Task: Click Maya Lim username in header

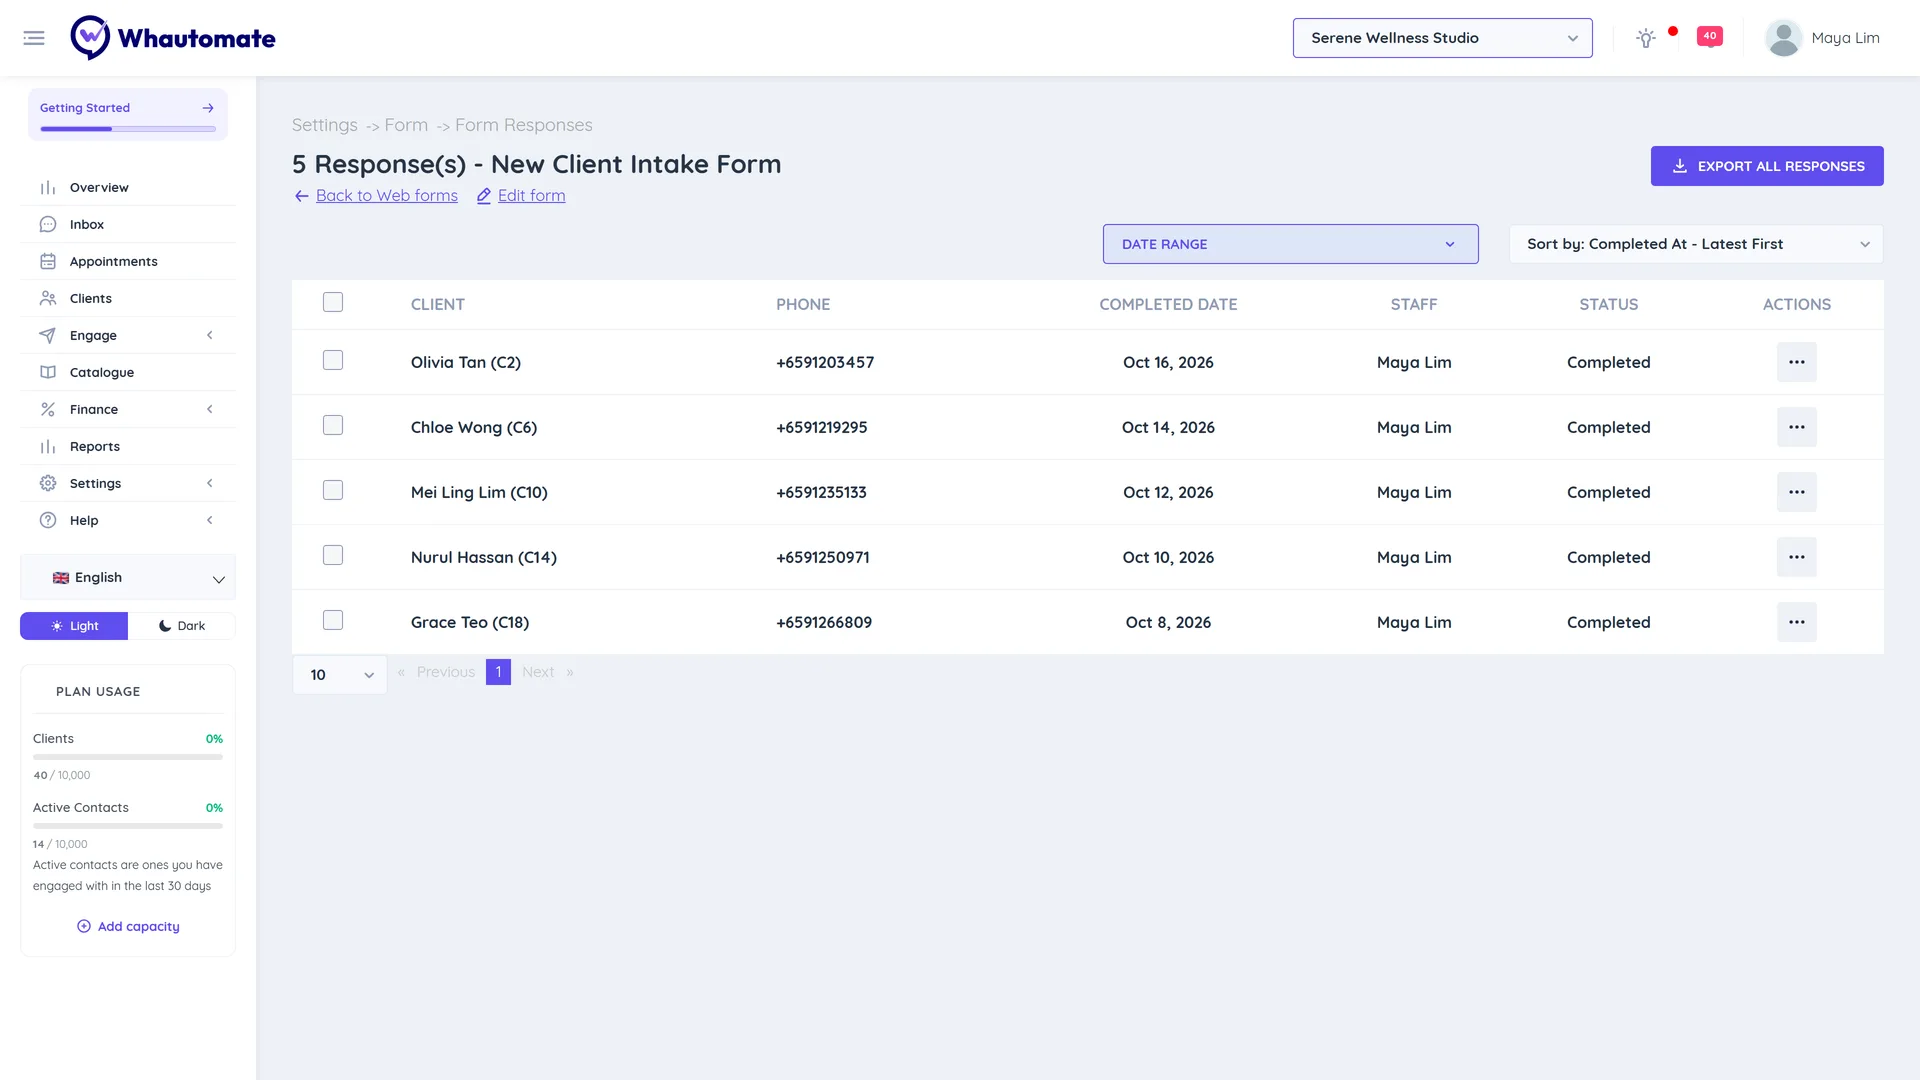Action: 1845,38
